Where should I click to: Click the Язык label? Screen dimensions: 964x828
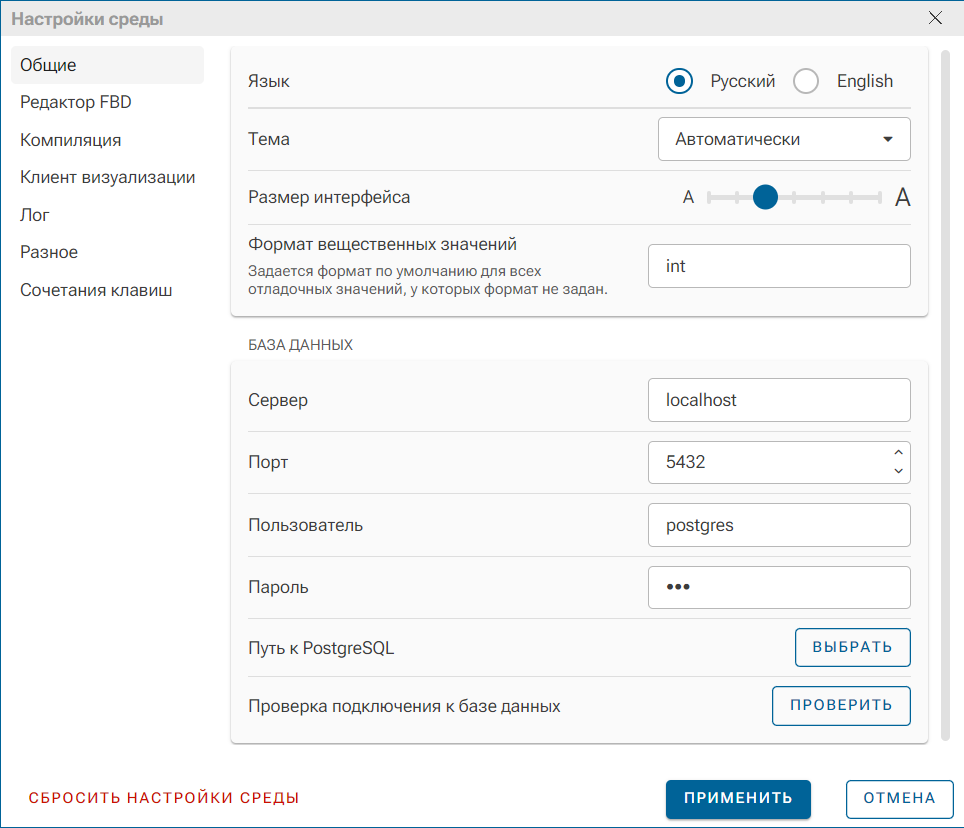[x=269, y=82]
